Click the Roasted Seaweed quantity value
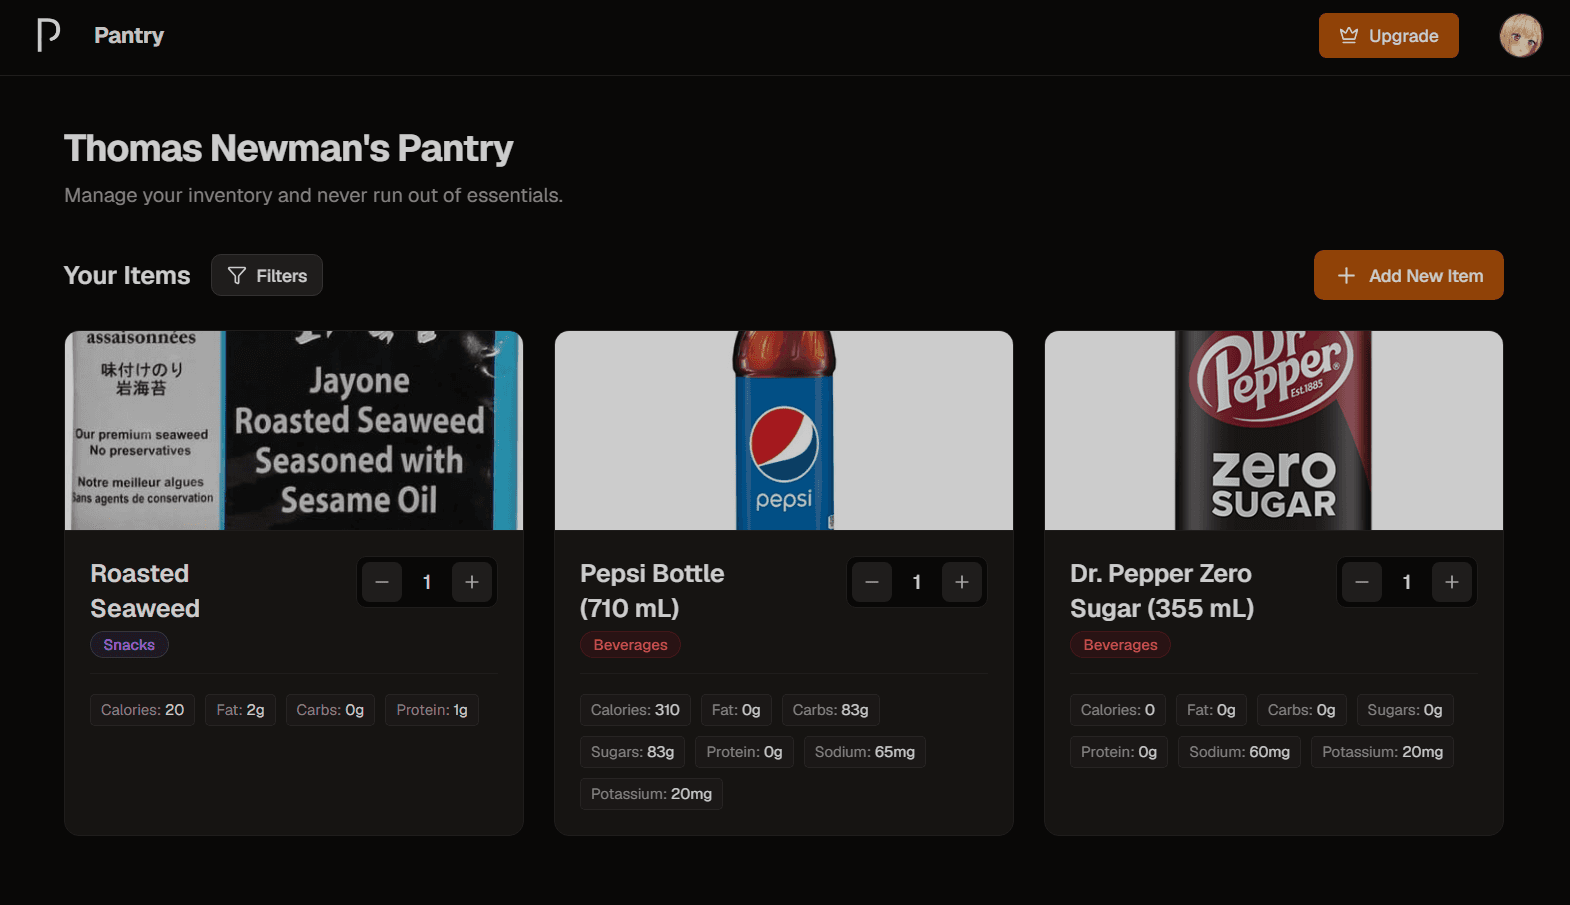 427,582
